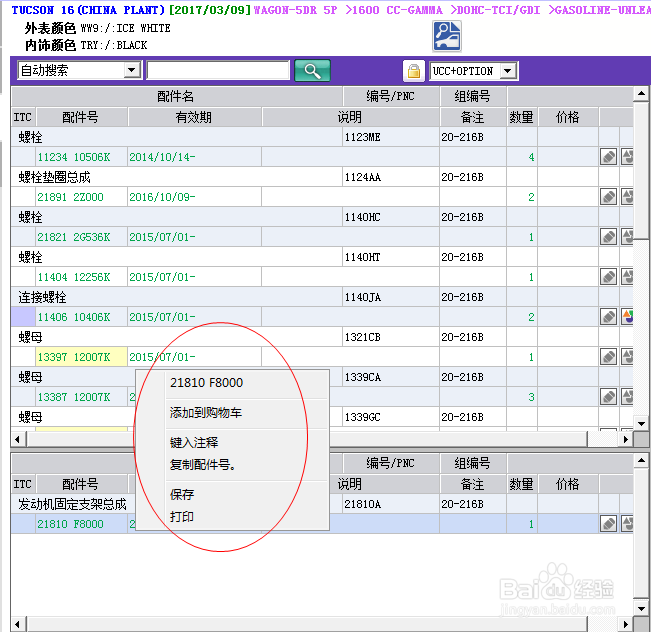Select 螺栓垫圈总成 row

pos(176,177)
